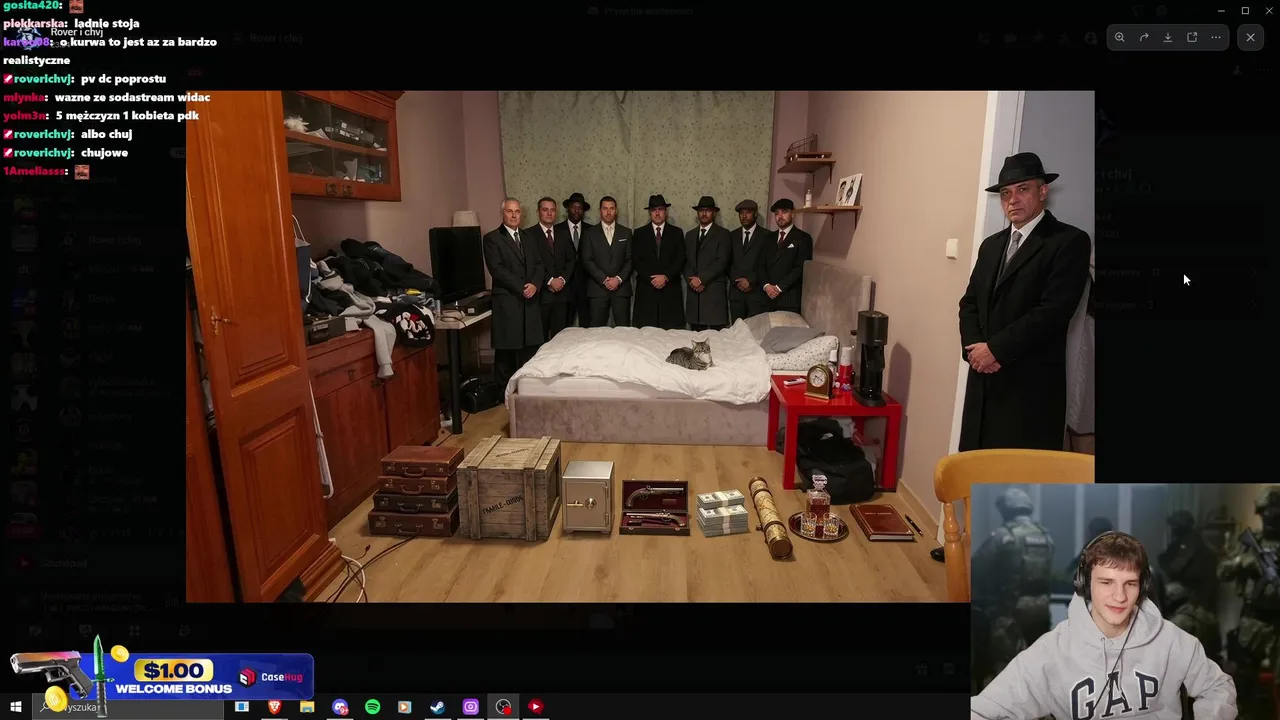
Task: Click chat message '5 mężczyzn 1 kobieta pdk'
Action: (x=127, y=116)
